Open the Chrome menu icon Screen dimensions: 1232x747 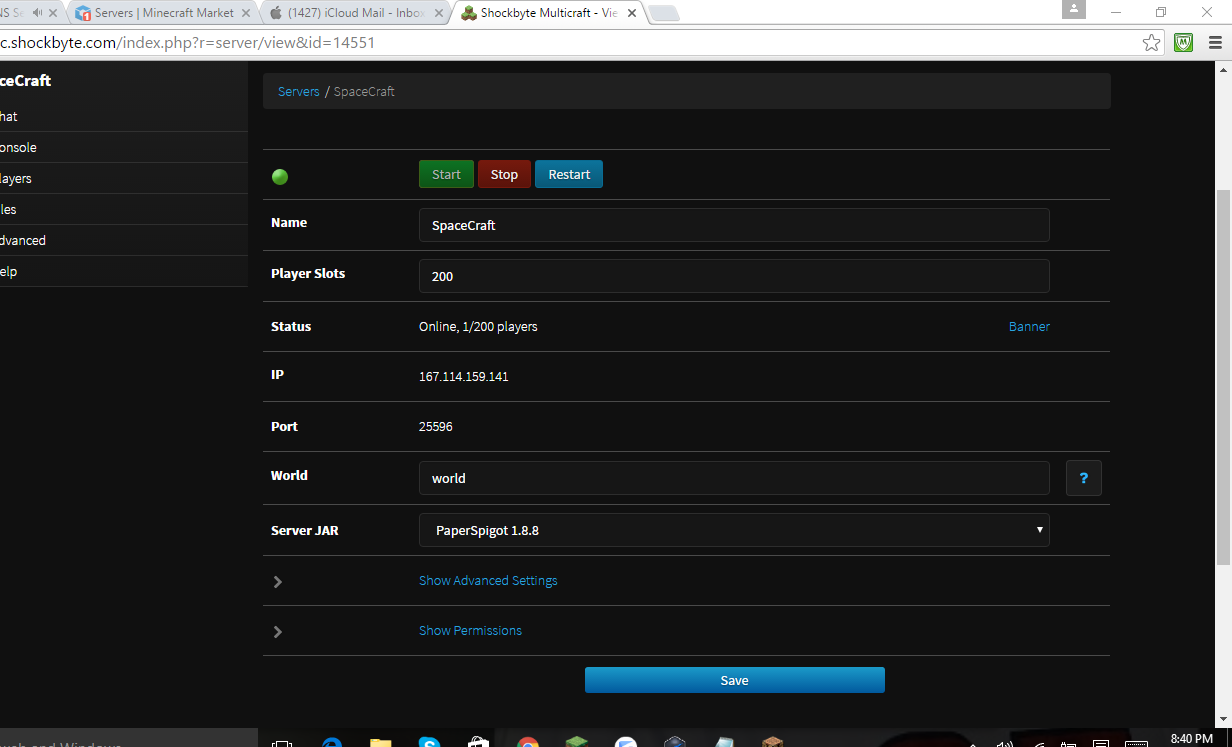click(1217, 43)
